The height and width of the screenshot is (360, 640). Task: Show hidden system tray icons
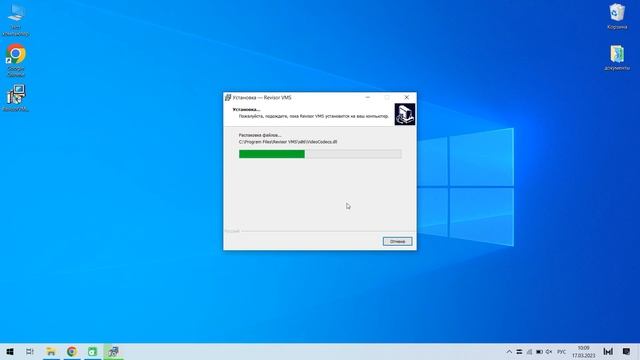pos(509,351)
